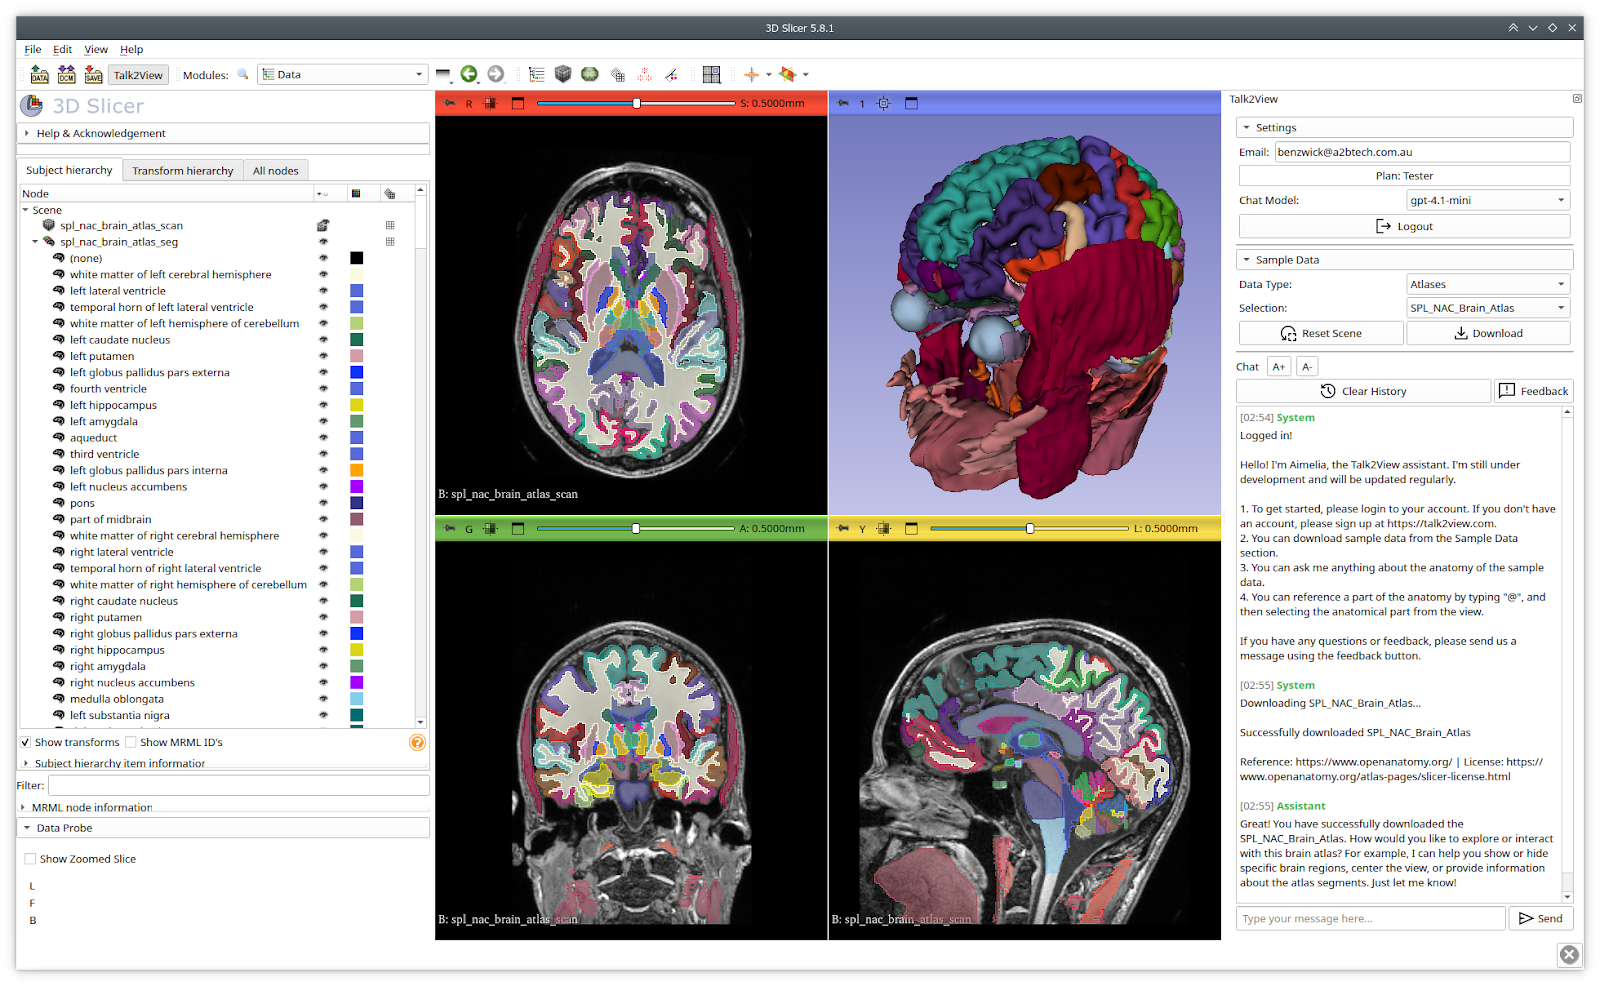Click the Load Data toolbar icon
This screenshot has width=1600, height=986.
click(x=39, y=75)
